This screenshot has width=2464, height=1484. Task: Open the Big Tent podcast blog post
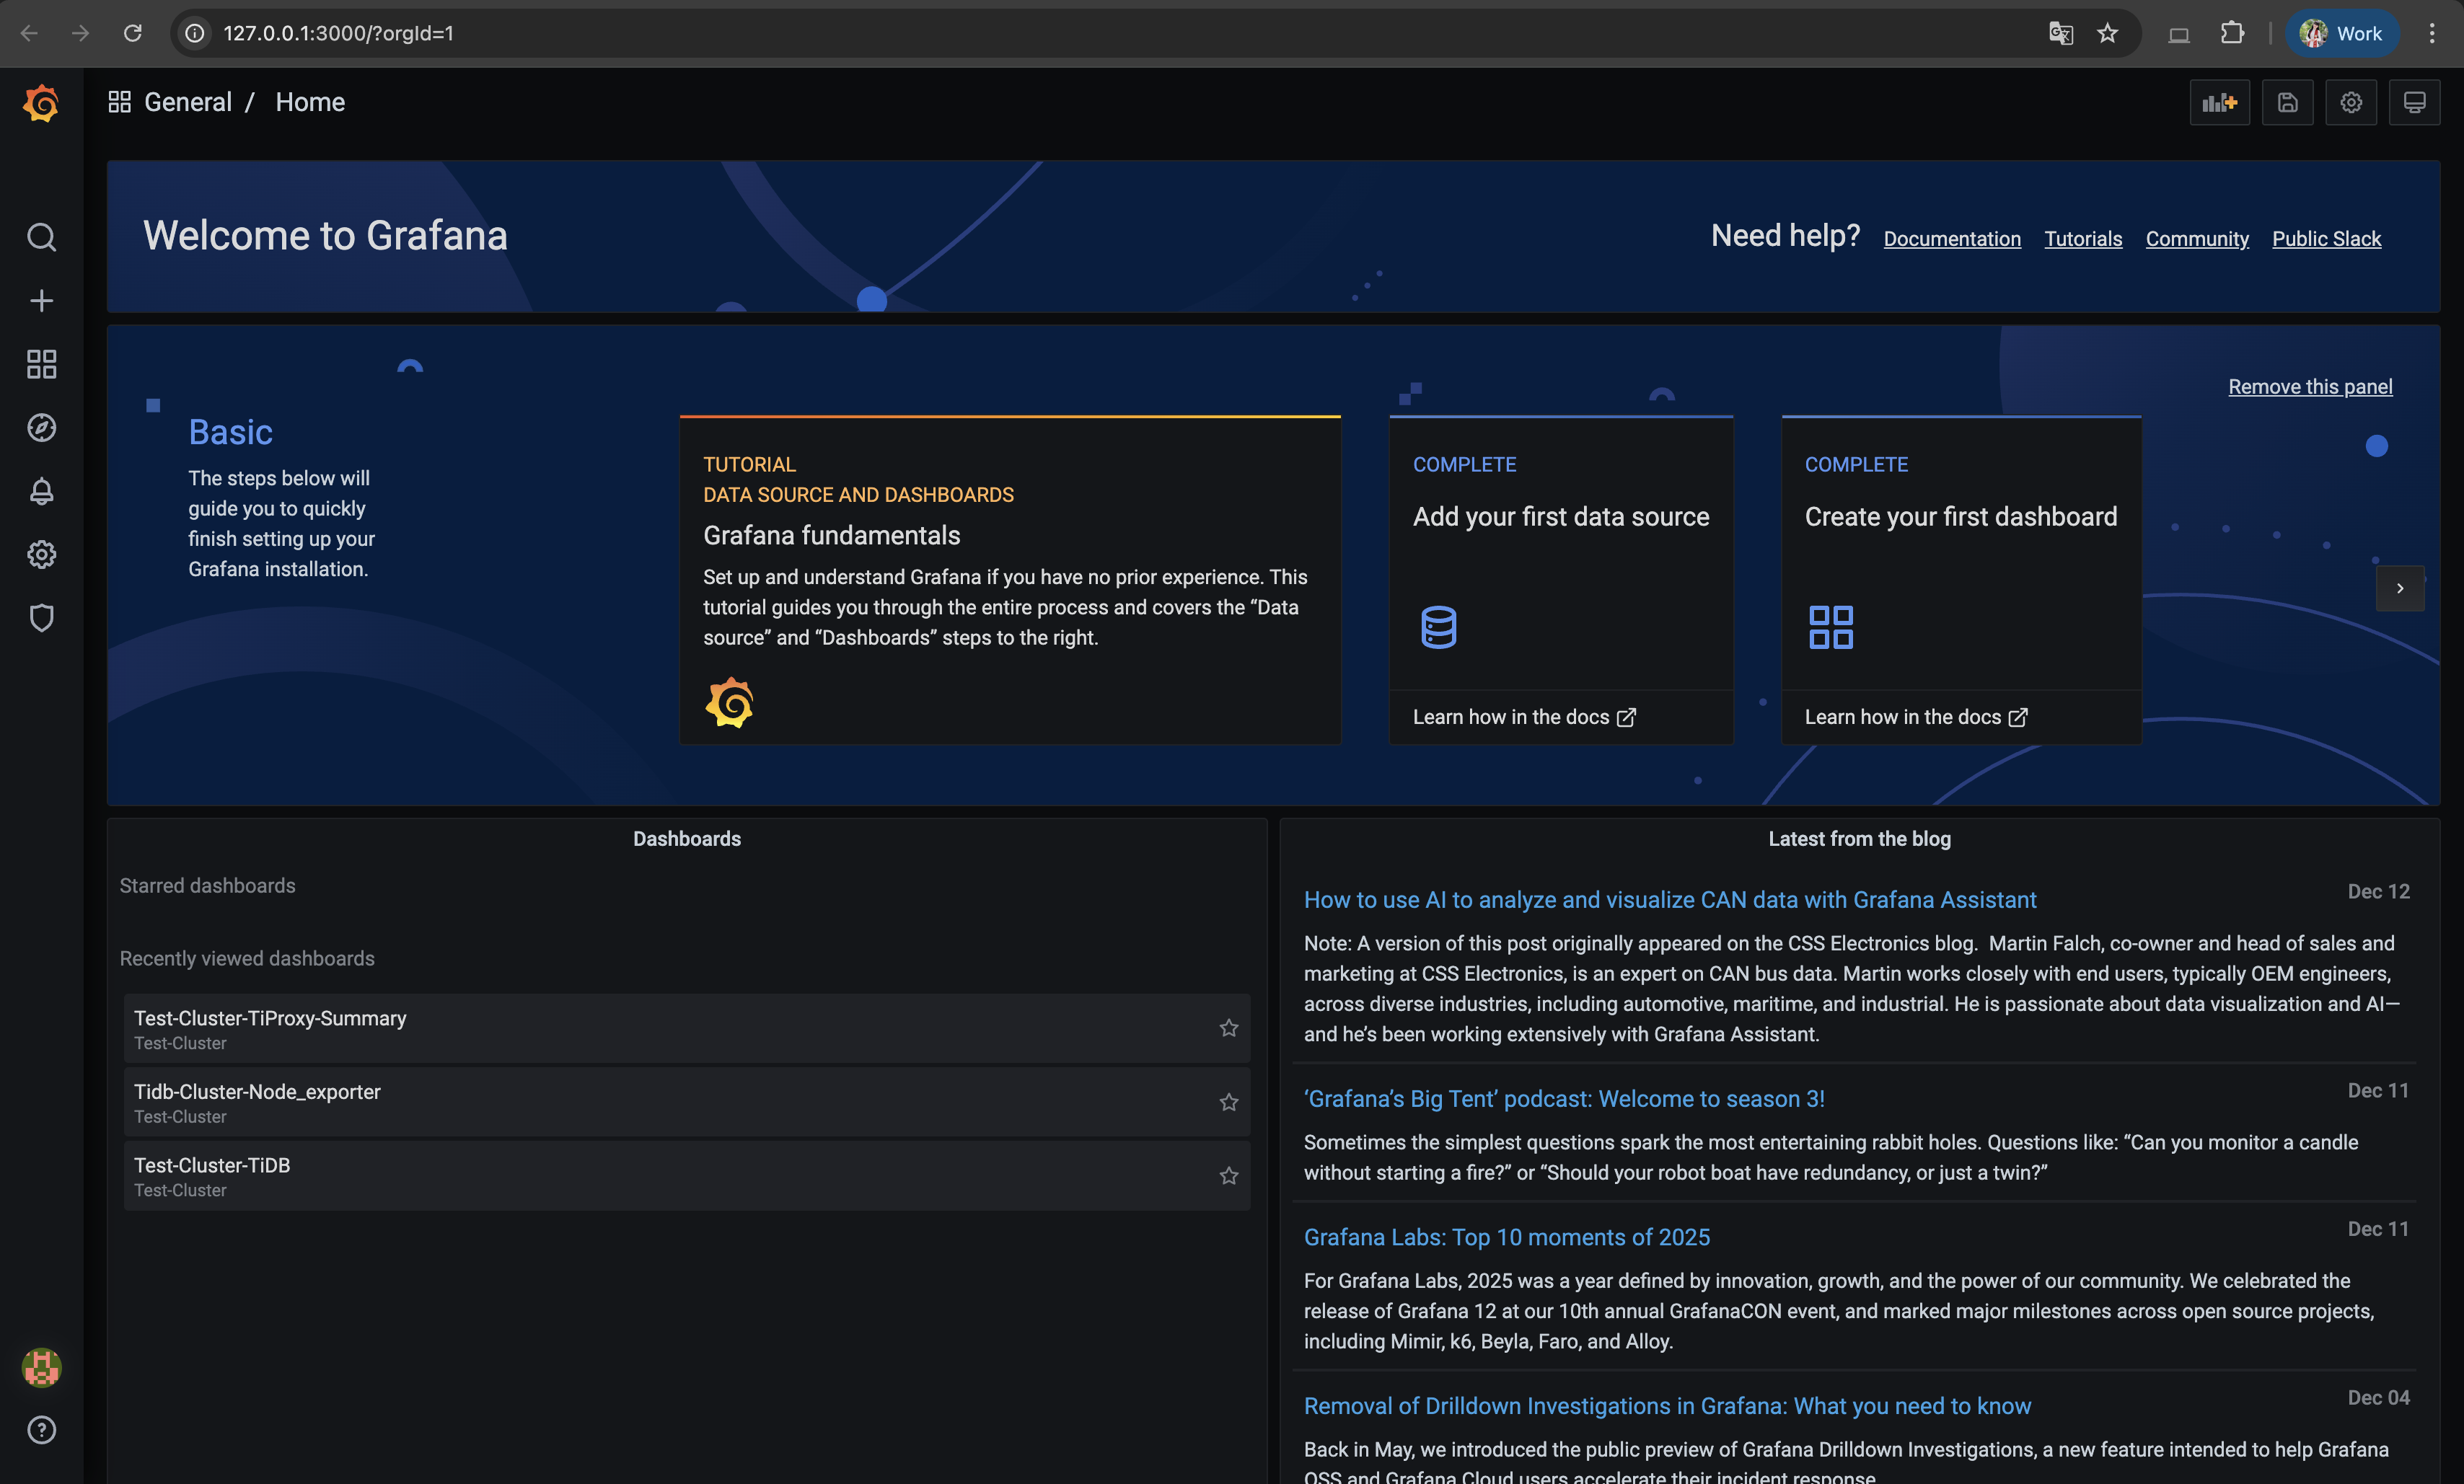coord(1564,1099)
